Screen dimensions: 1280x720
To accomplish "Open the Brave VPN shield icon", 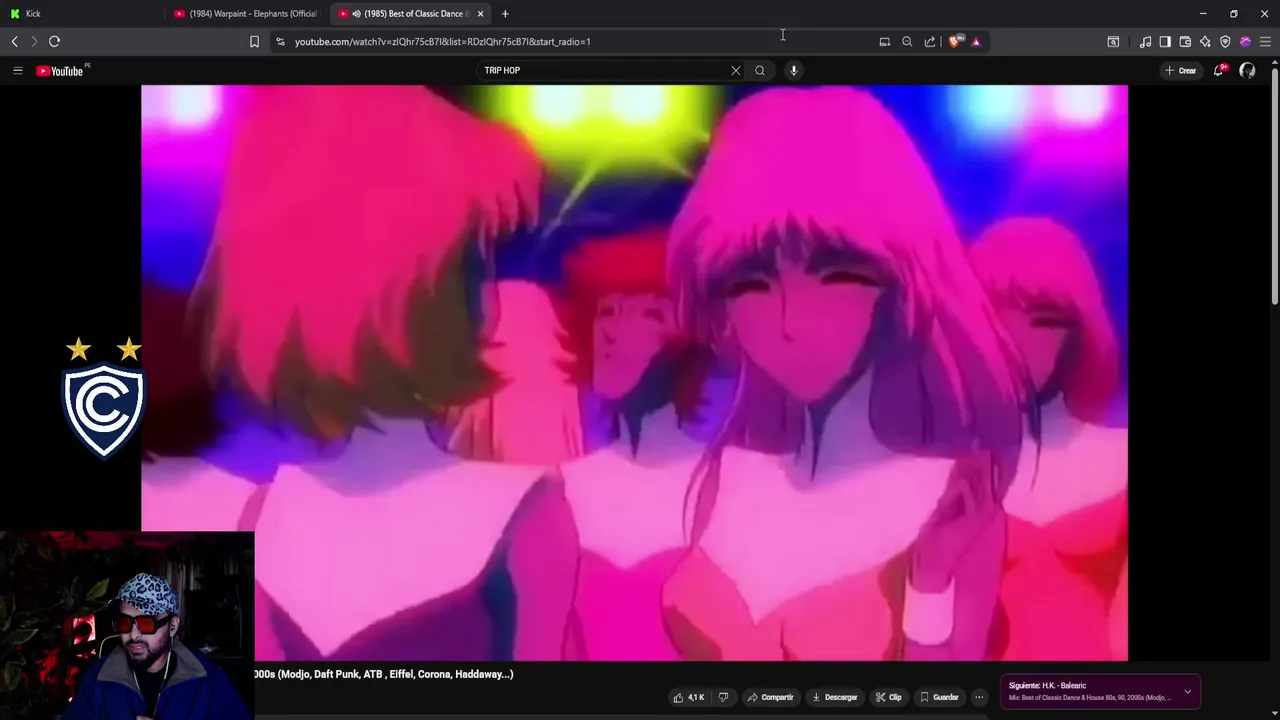I will pos(1225,41).
